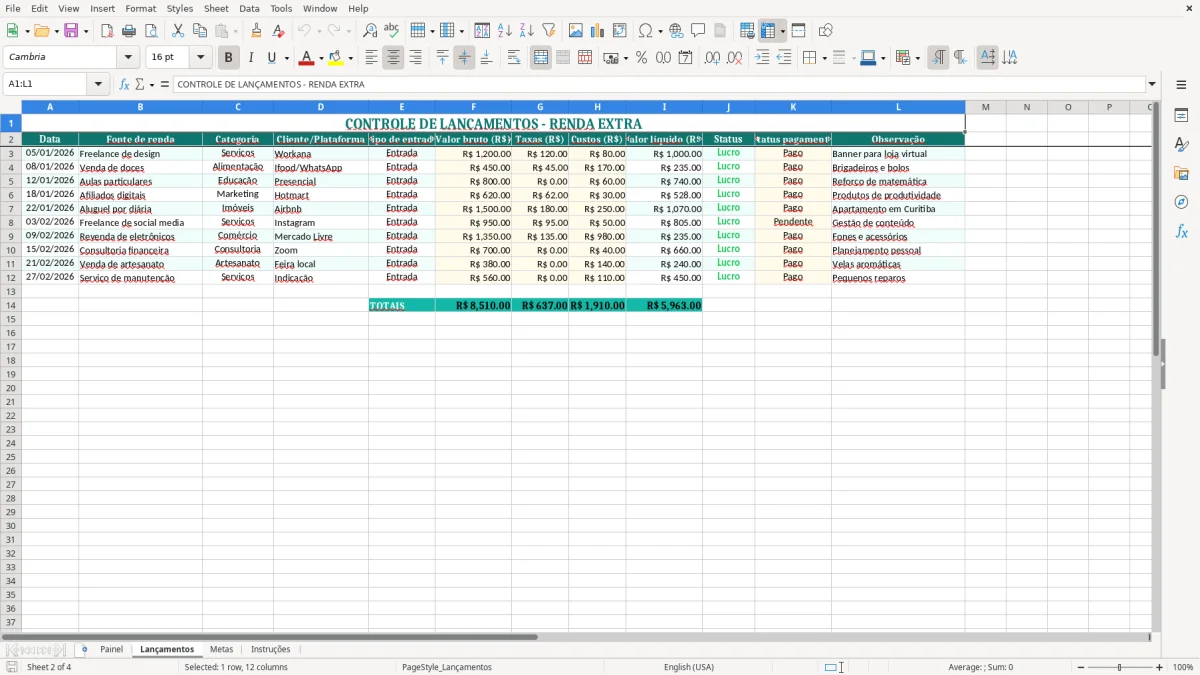Format cell as date

point(685,58)
